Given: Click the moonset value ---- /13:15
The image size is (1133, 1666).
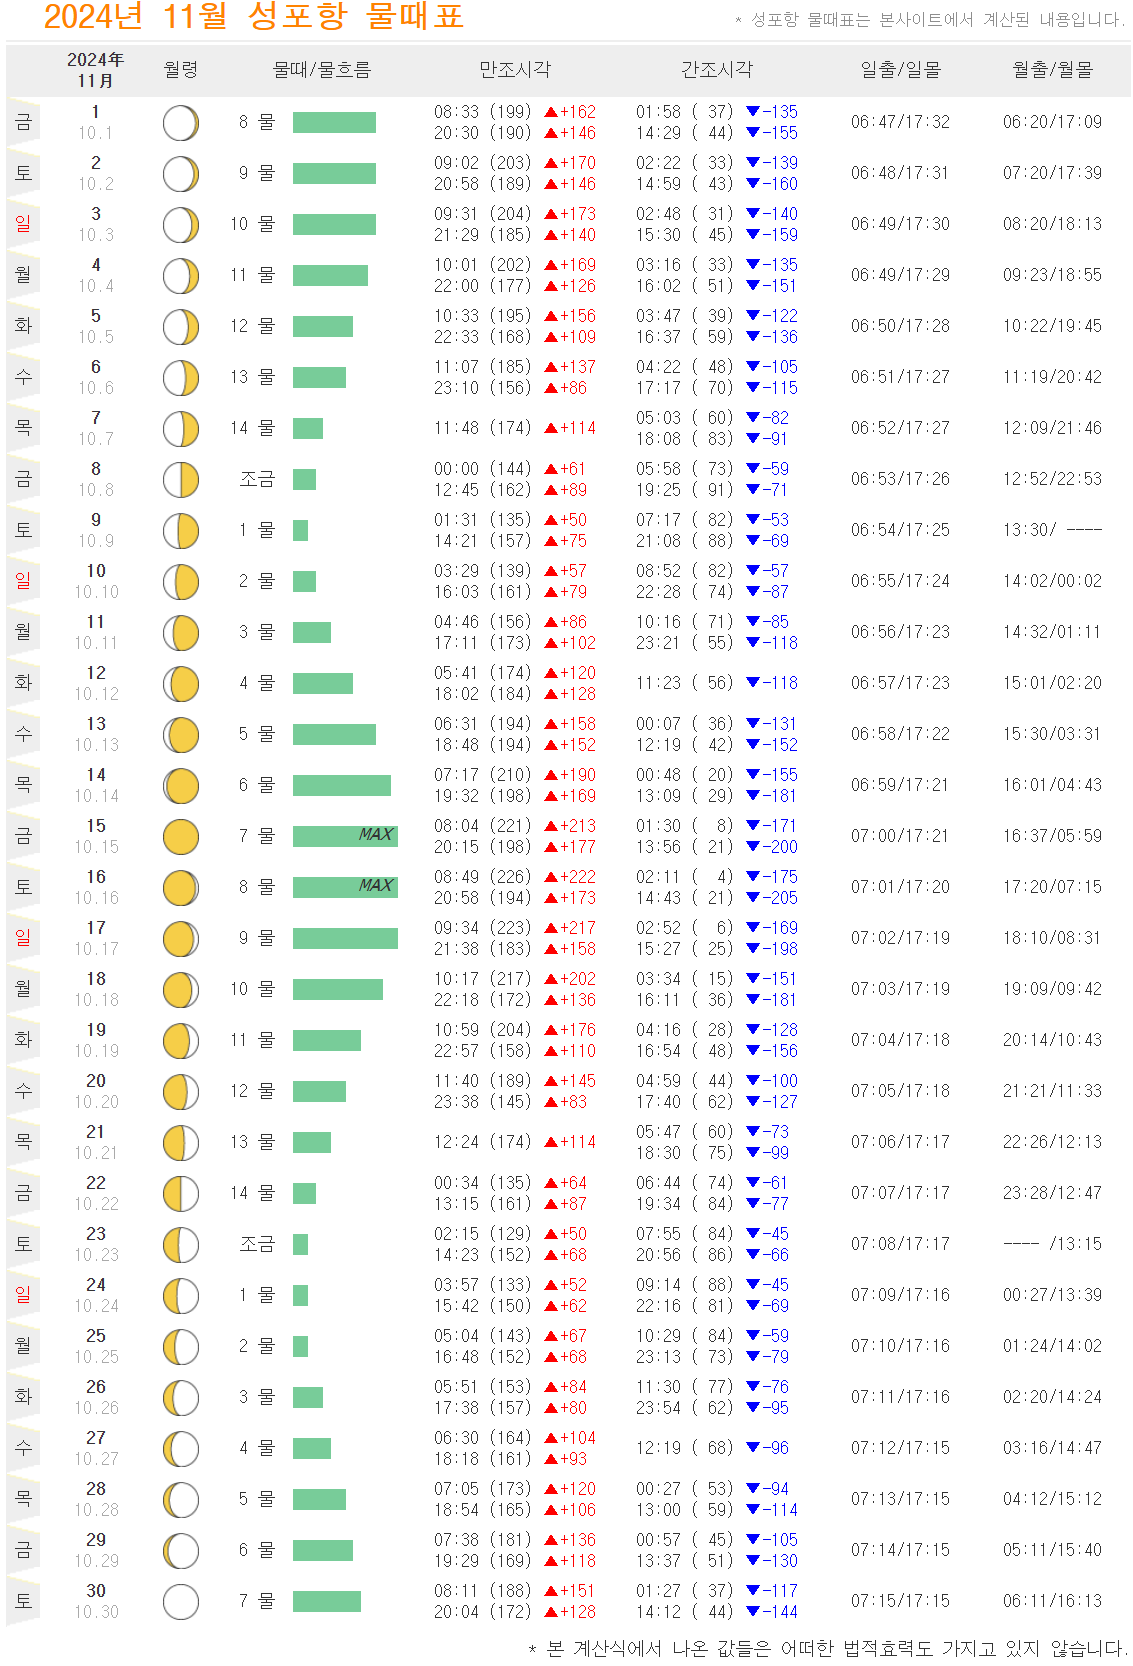Looking at the screenshot, I should tap(1053, 1244).
